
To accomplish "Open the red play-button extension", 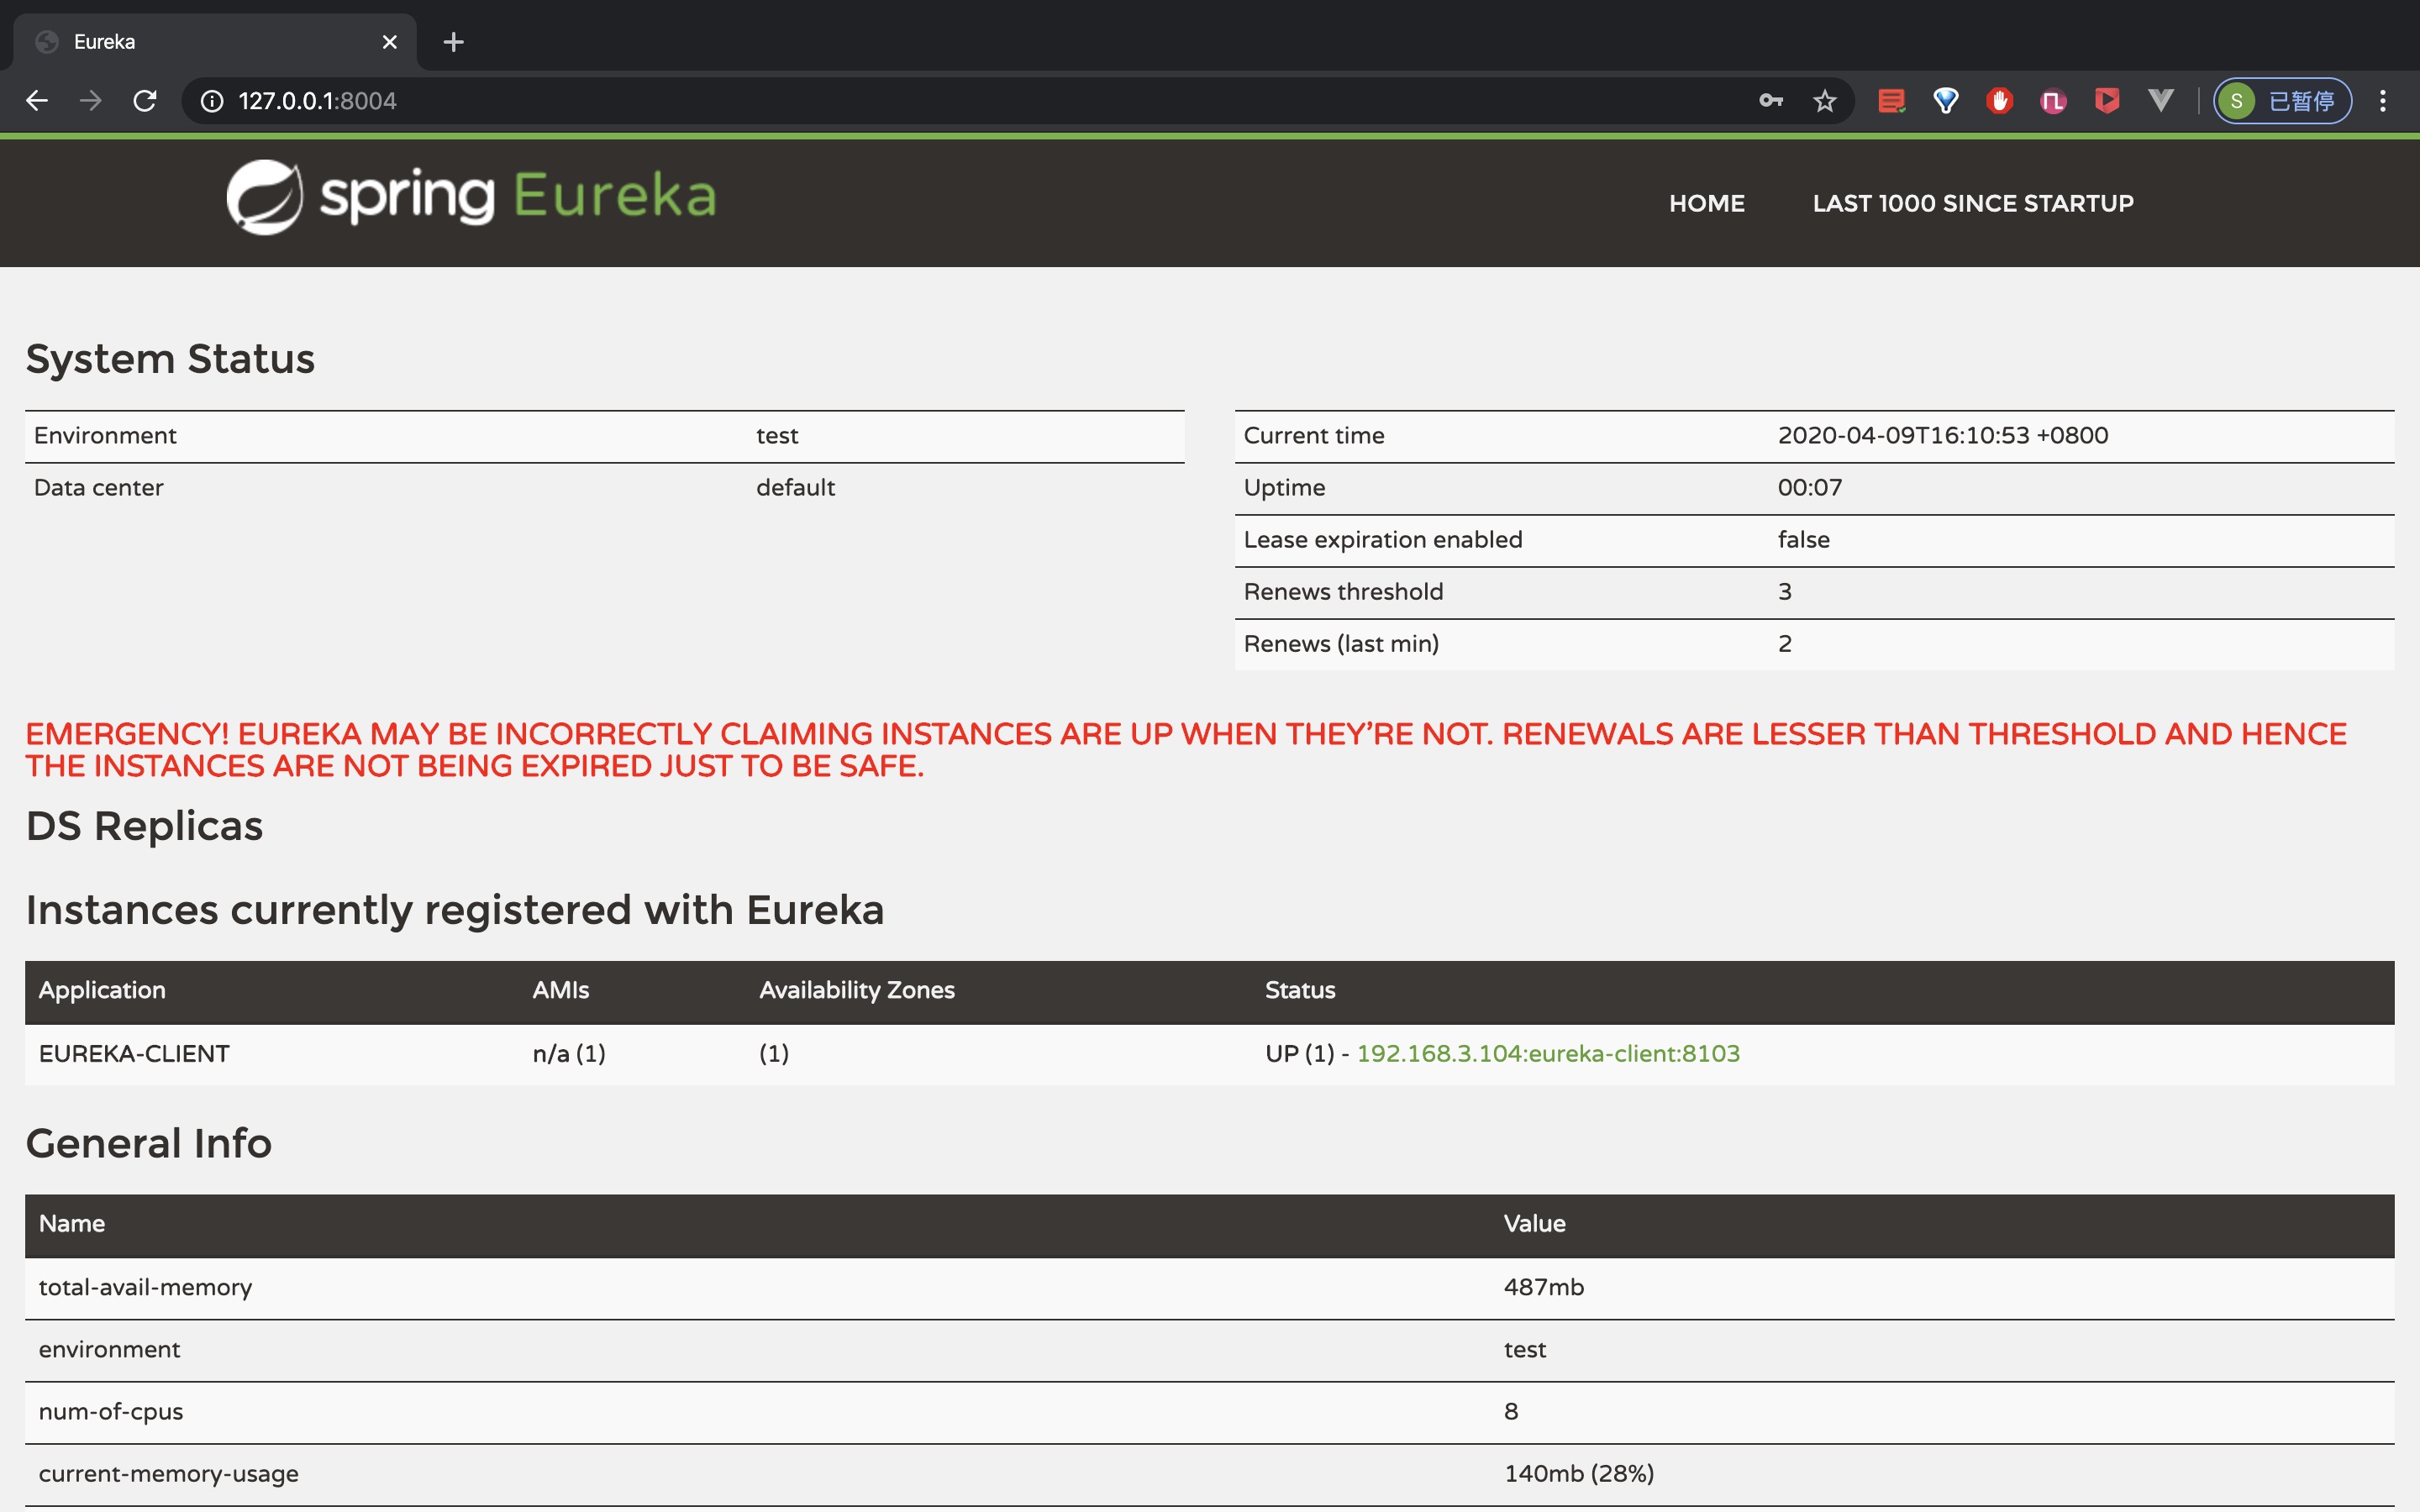I will click(2106, 100).
